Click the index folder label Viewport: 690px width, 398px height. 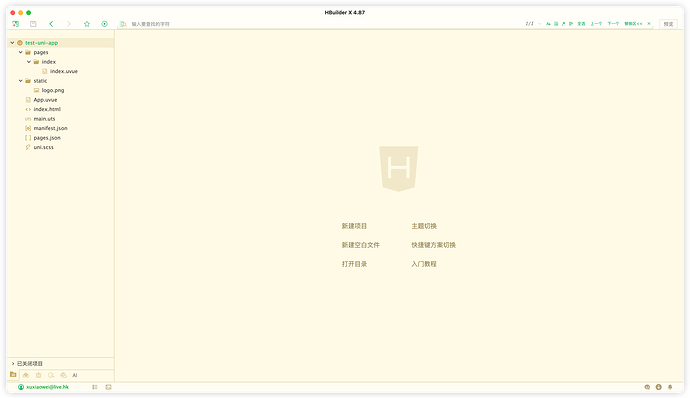49,62
